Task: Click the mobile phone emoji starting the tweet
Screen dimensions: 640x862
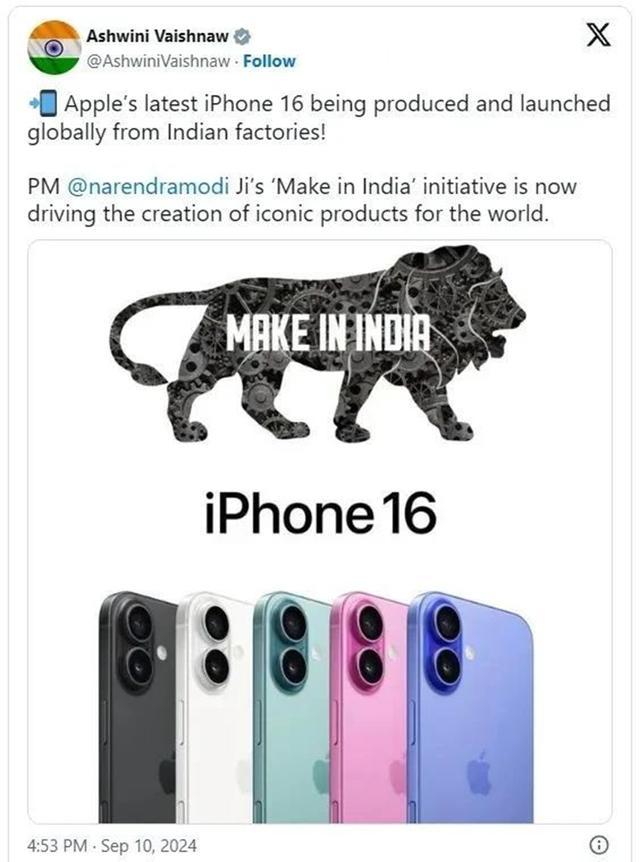Action: pyautogui.click(x=43, y=104)
